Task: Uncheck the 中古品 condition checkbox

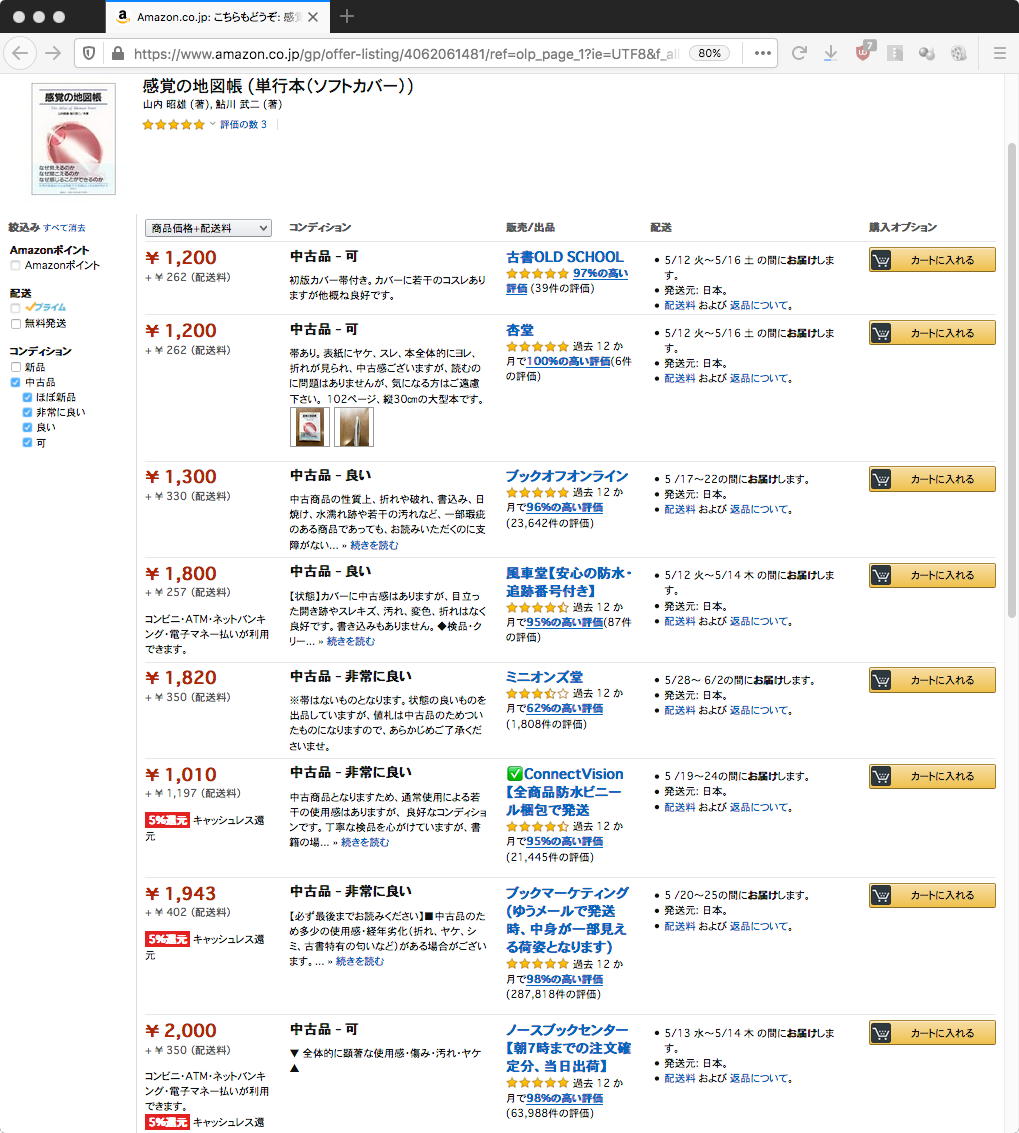Action: pyautogui.click(x=15, y=382)
